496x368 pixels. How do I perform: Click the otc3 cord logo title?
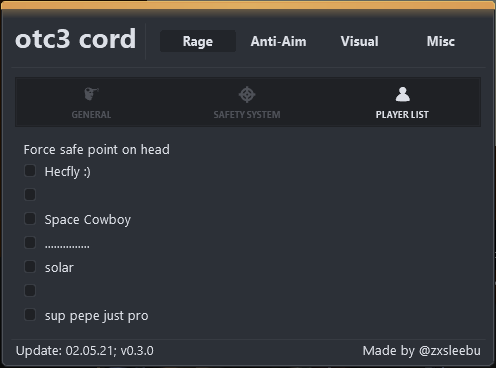click(x=76, y=39)
